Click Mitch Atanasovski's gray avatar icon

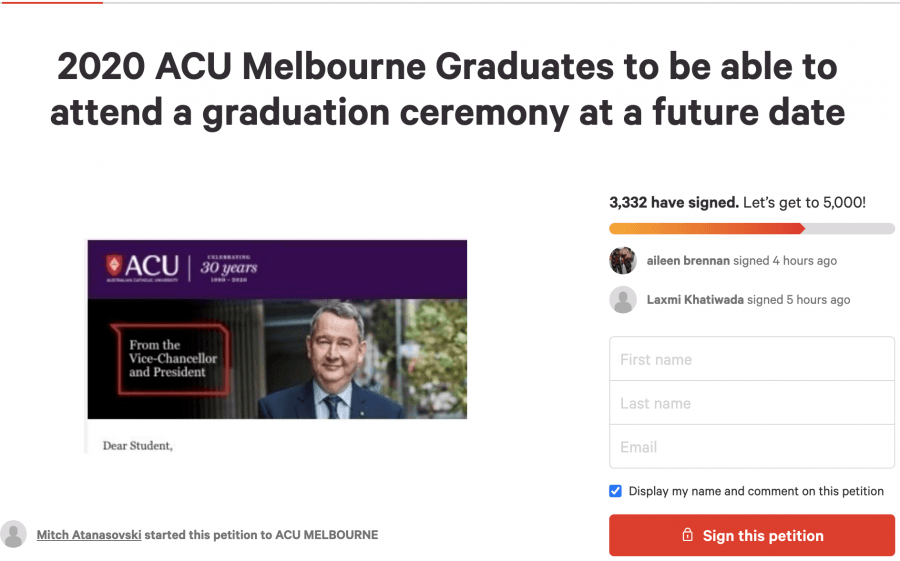[13, 535]
